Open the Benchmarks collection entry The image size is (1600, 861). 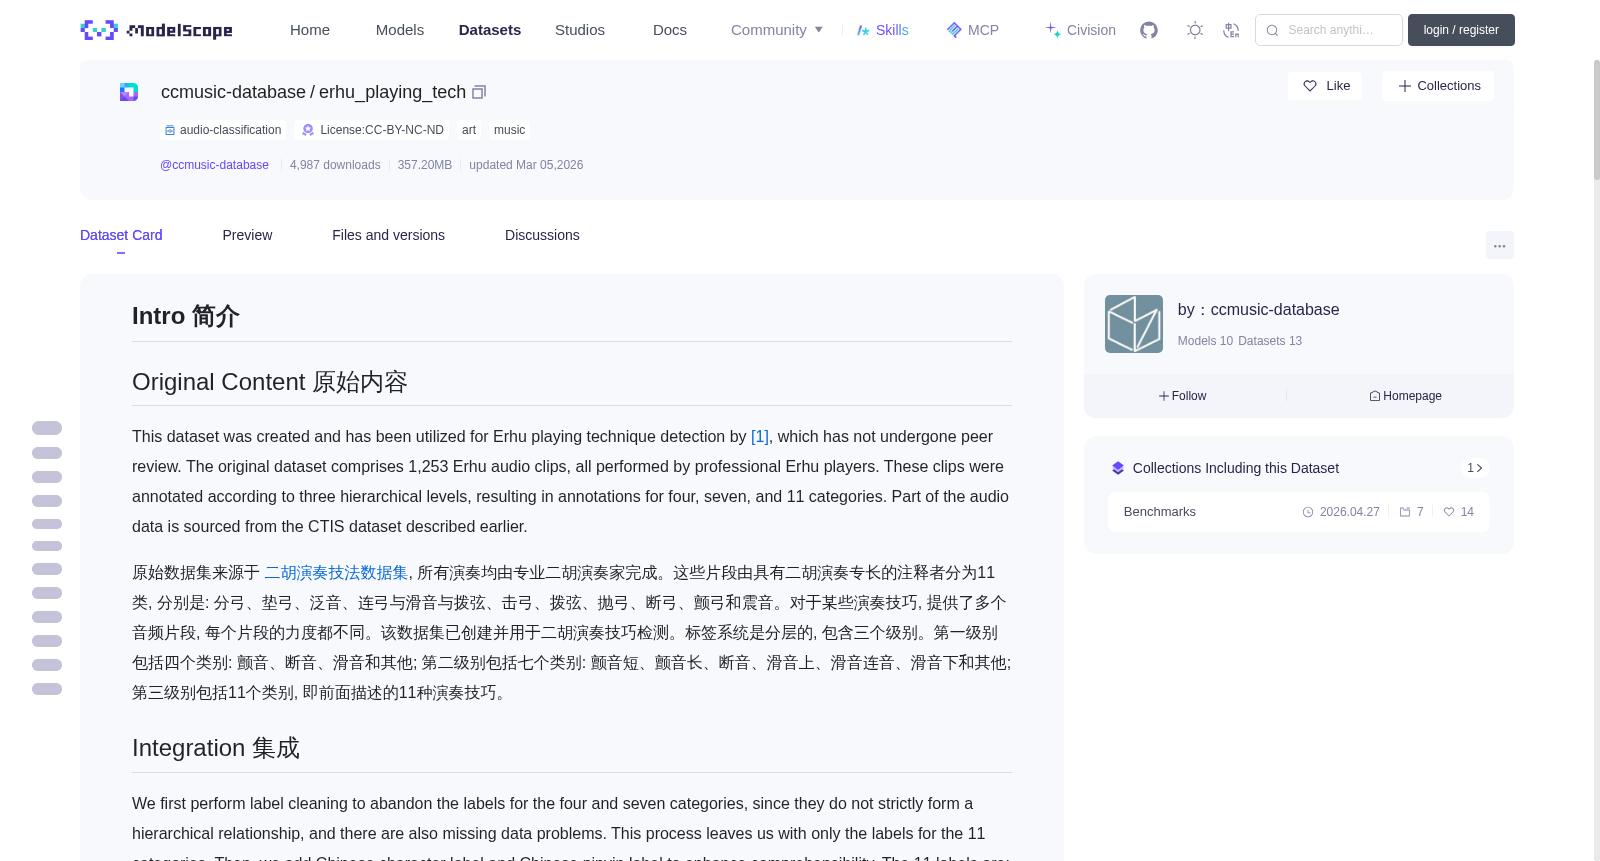[1298, 512]
